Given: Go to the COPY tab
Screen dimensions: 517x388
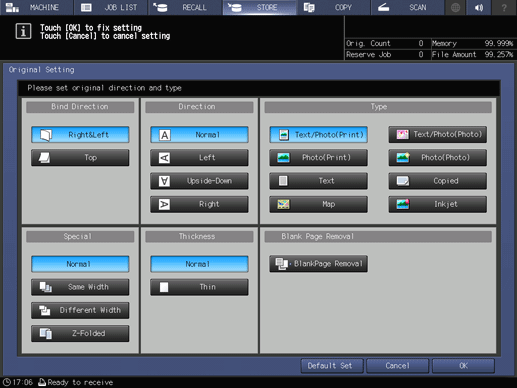Looking at the screenshot, I should [x=333, y=7].
